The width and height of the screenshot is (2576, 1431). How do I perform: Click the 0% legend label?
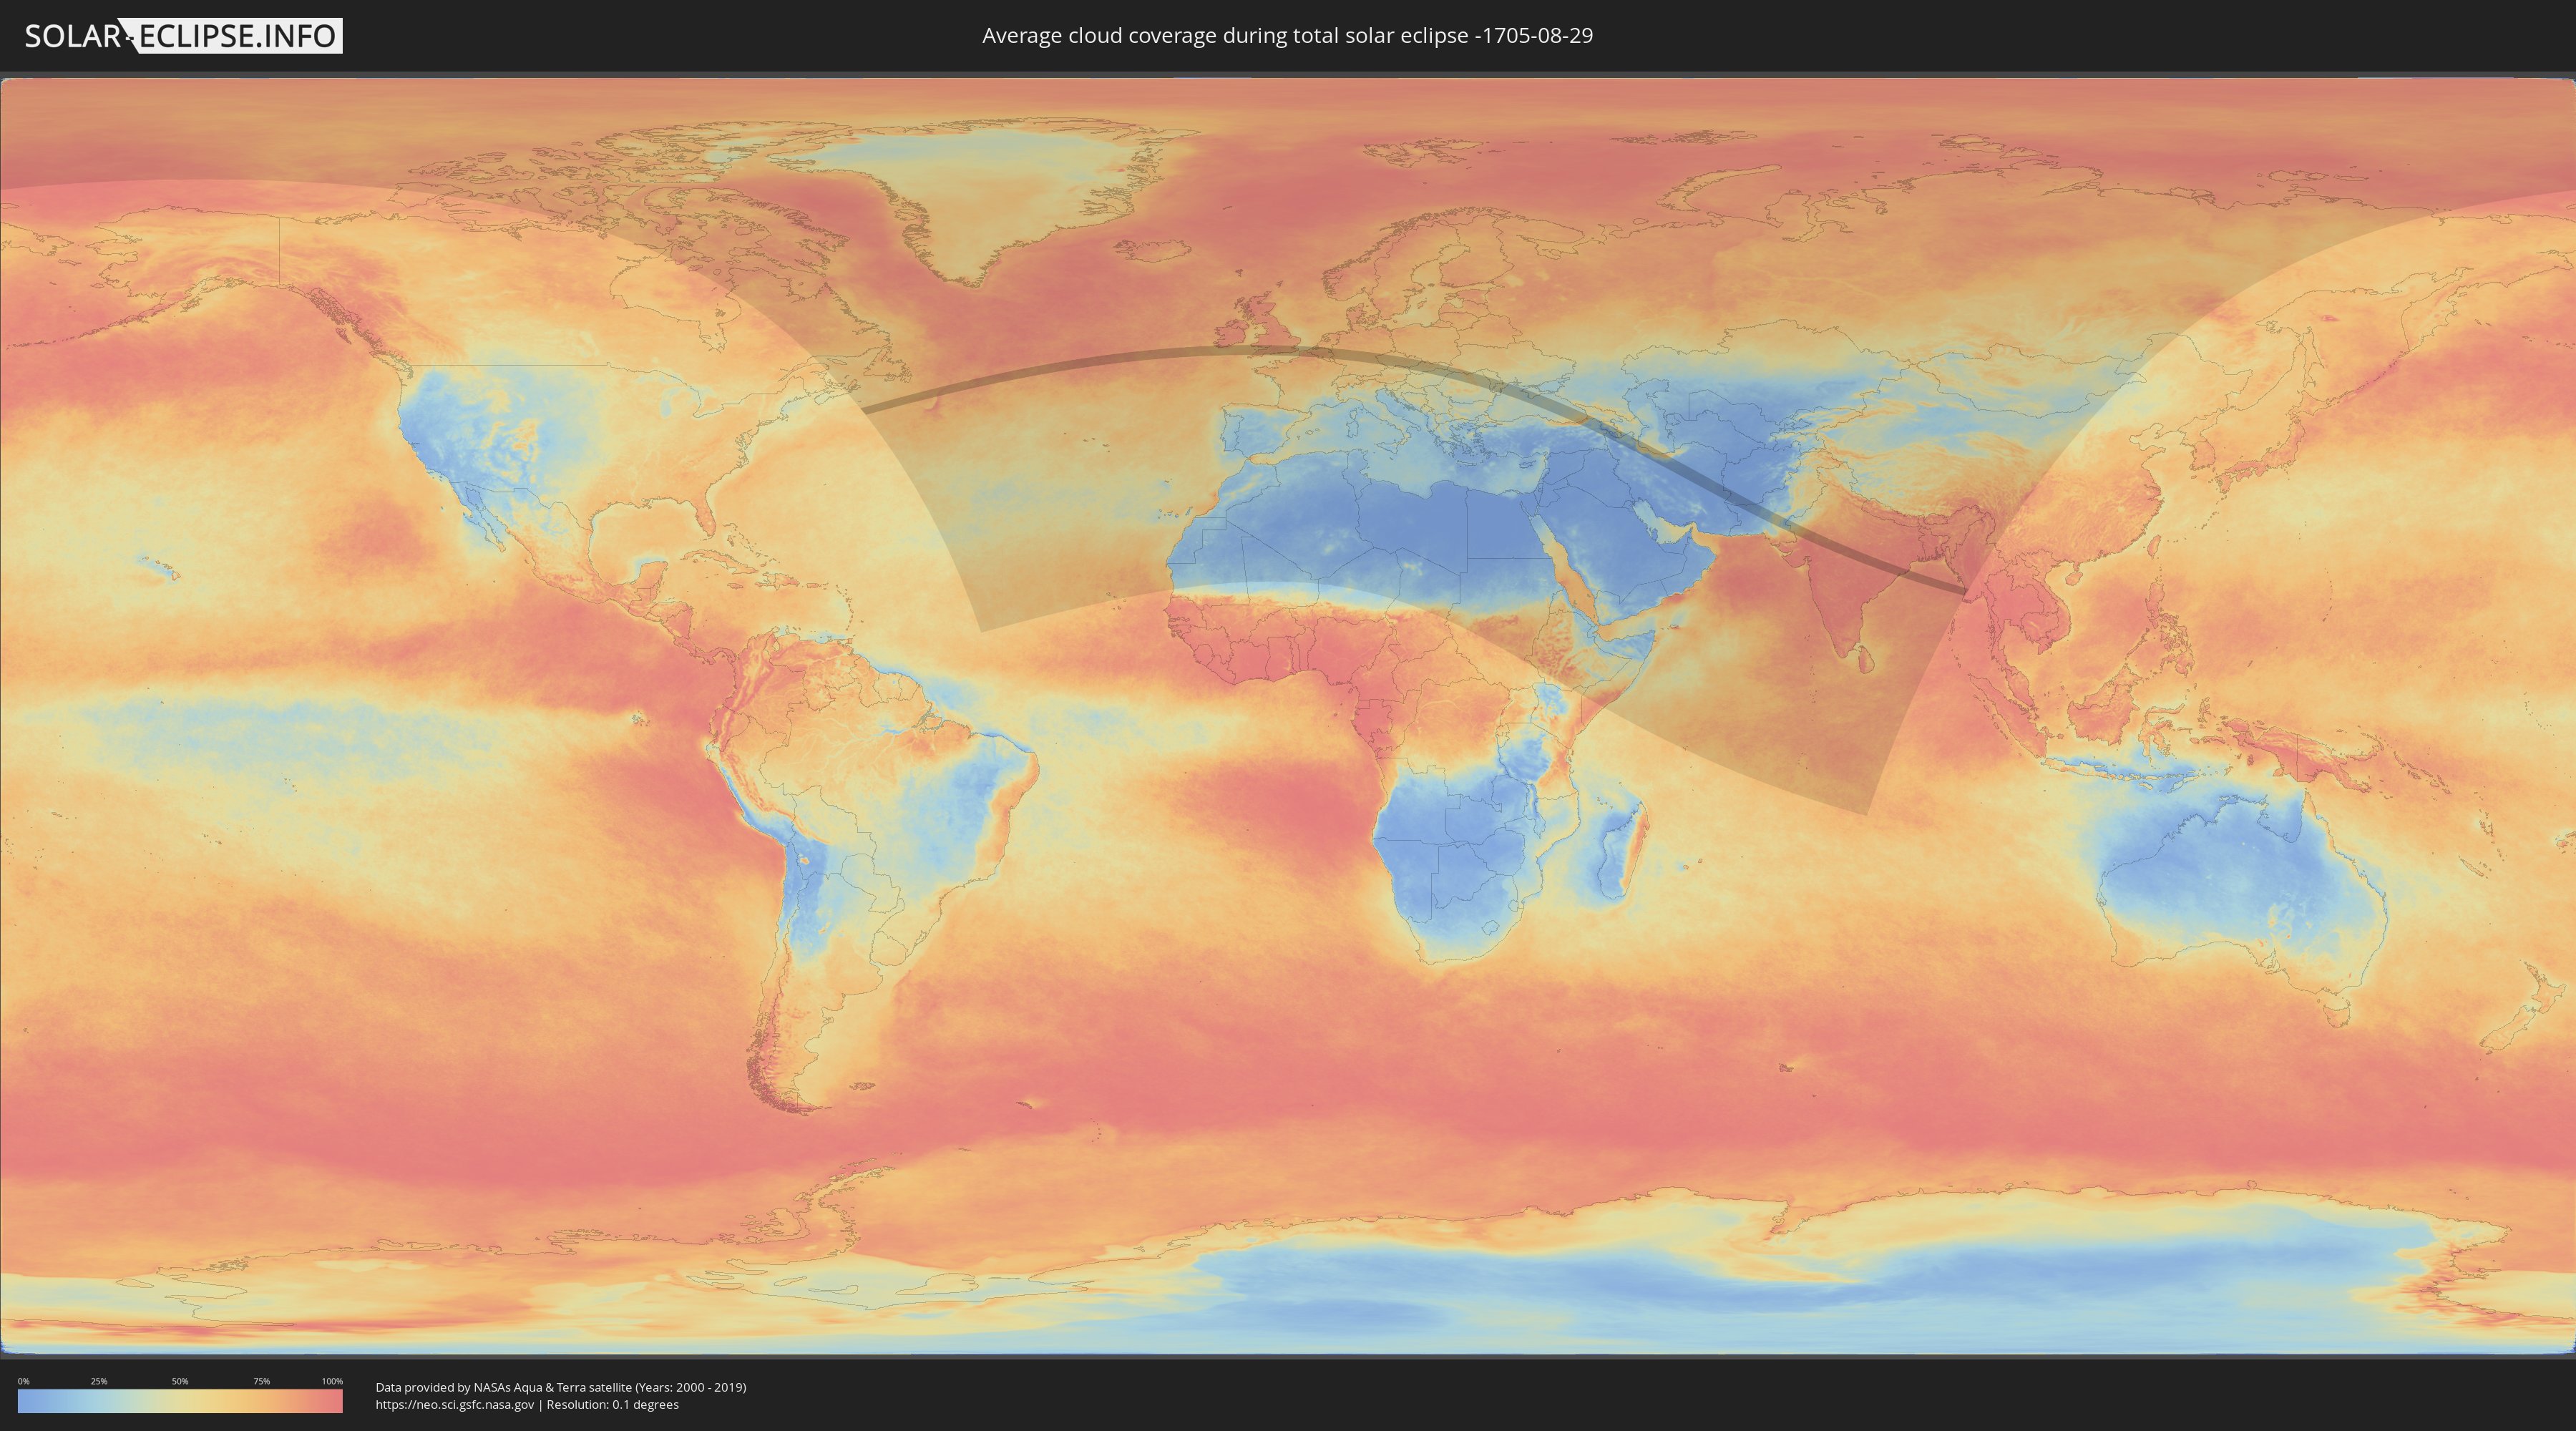coord(23,1381)
